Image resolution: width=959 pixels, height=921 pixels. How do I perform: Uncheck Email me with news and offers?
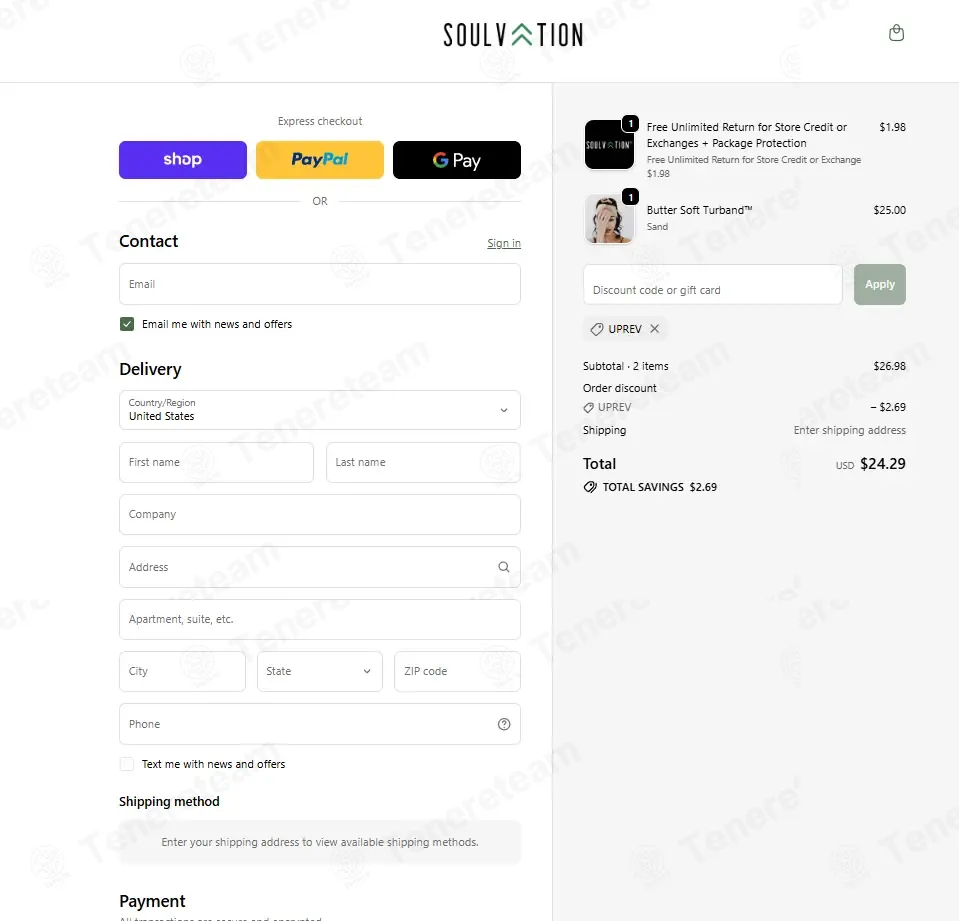pyautogui.click(x=127, y=324)
